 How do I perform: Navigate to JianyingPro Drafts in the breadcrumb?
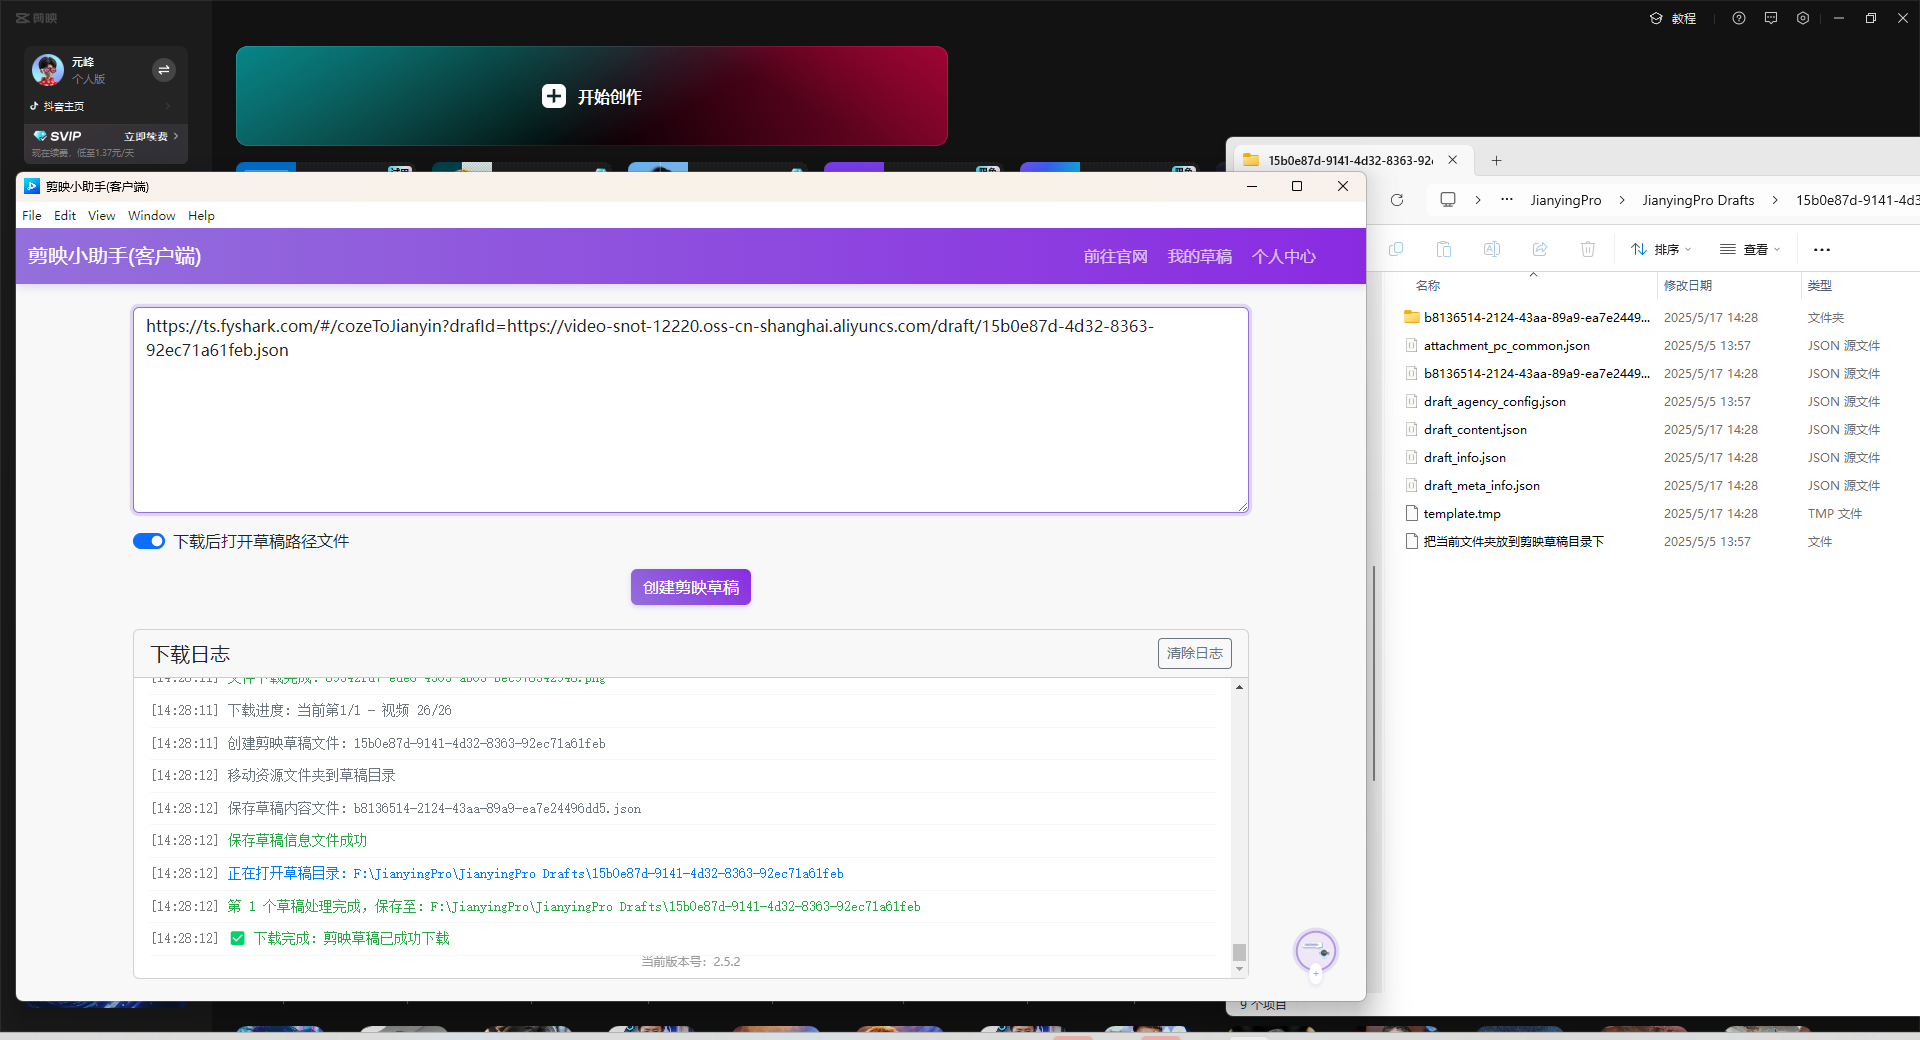[1698, 200]
